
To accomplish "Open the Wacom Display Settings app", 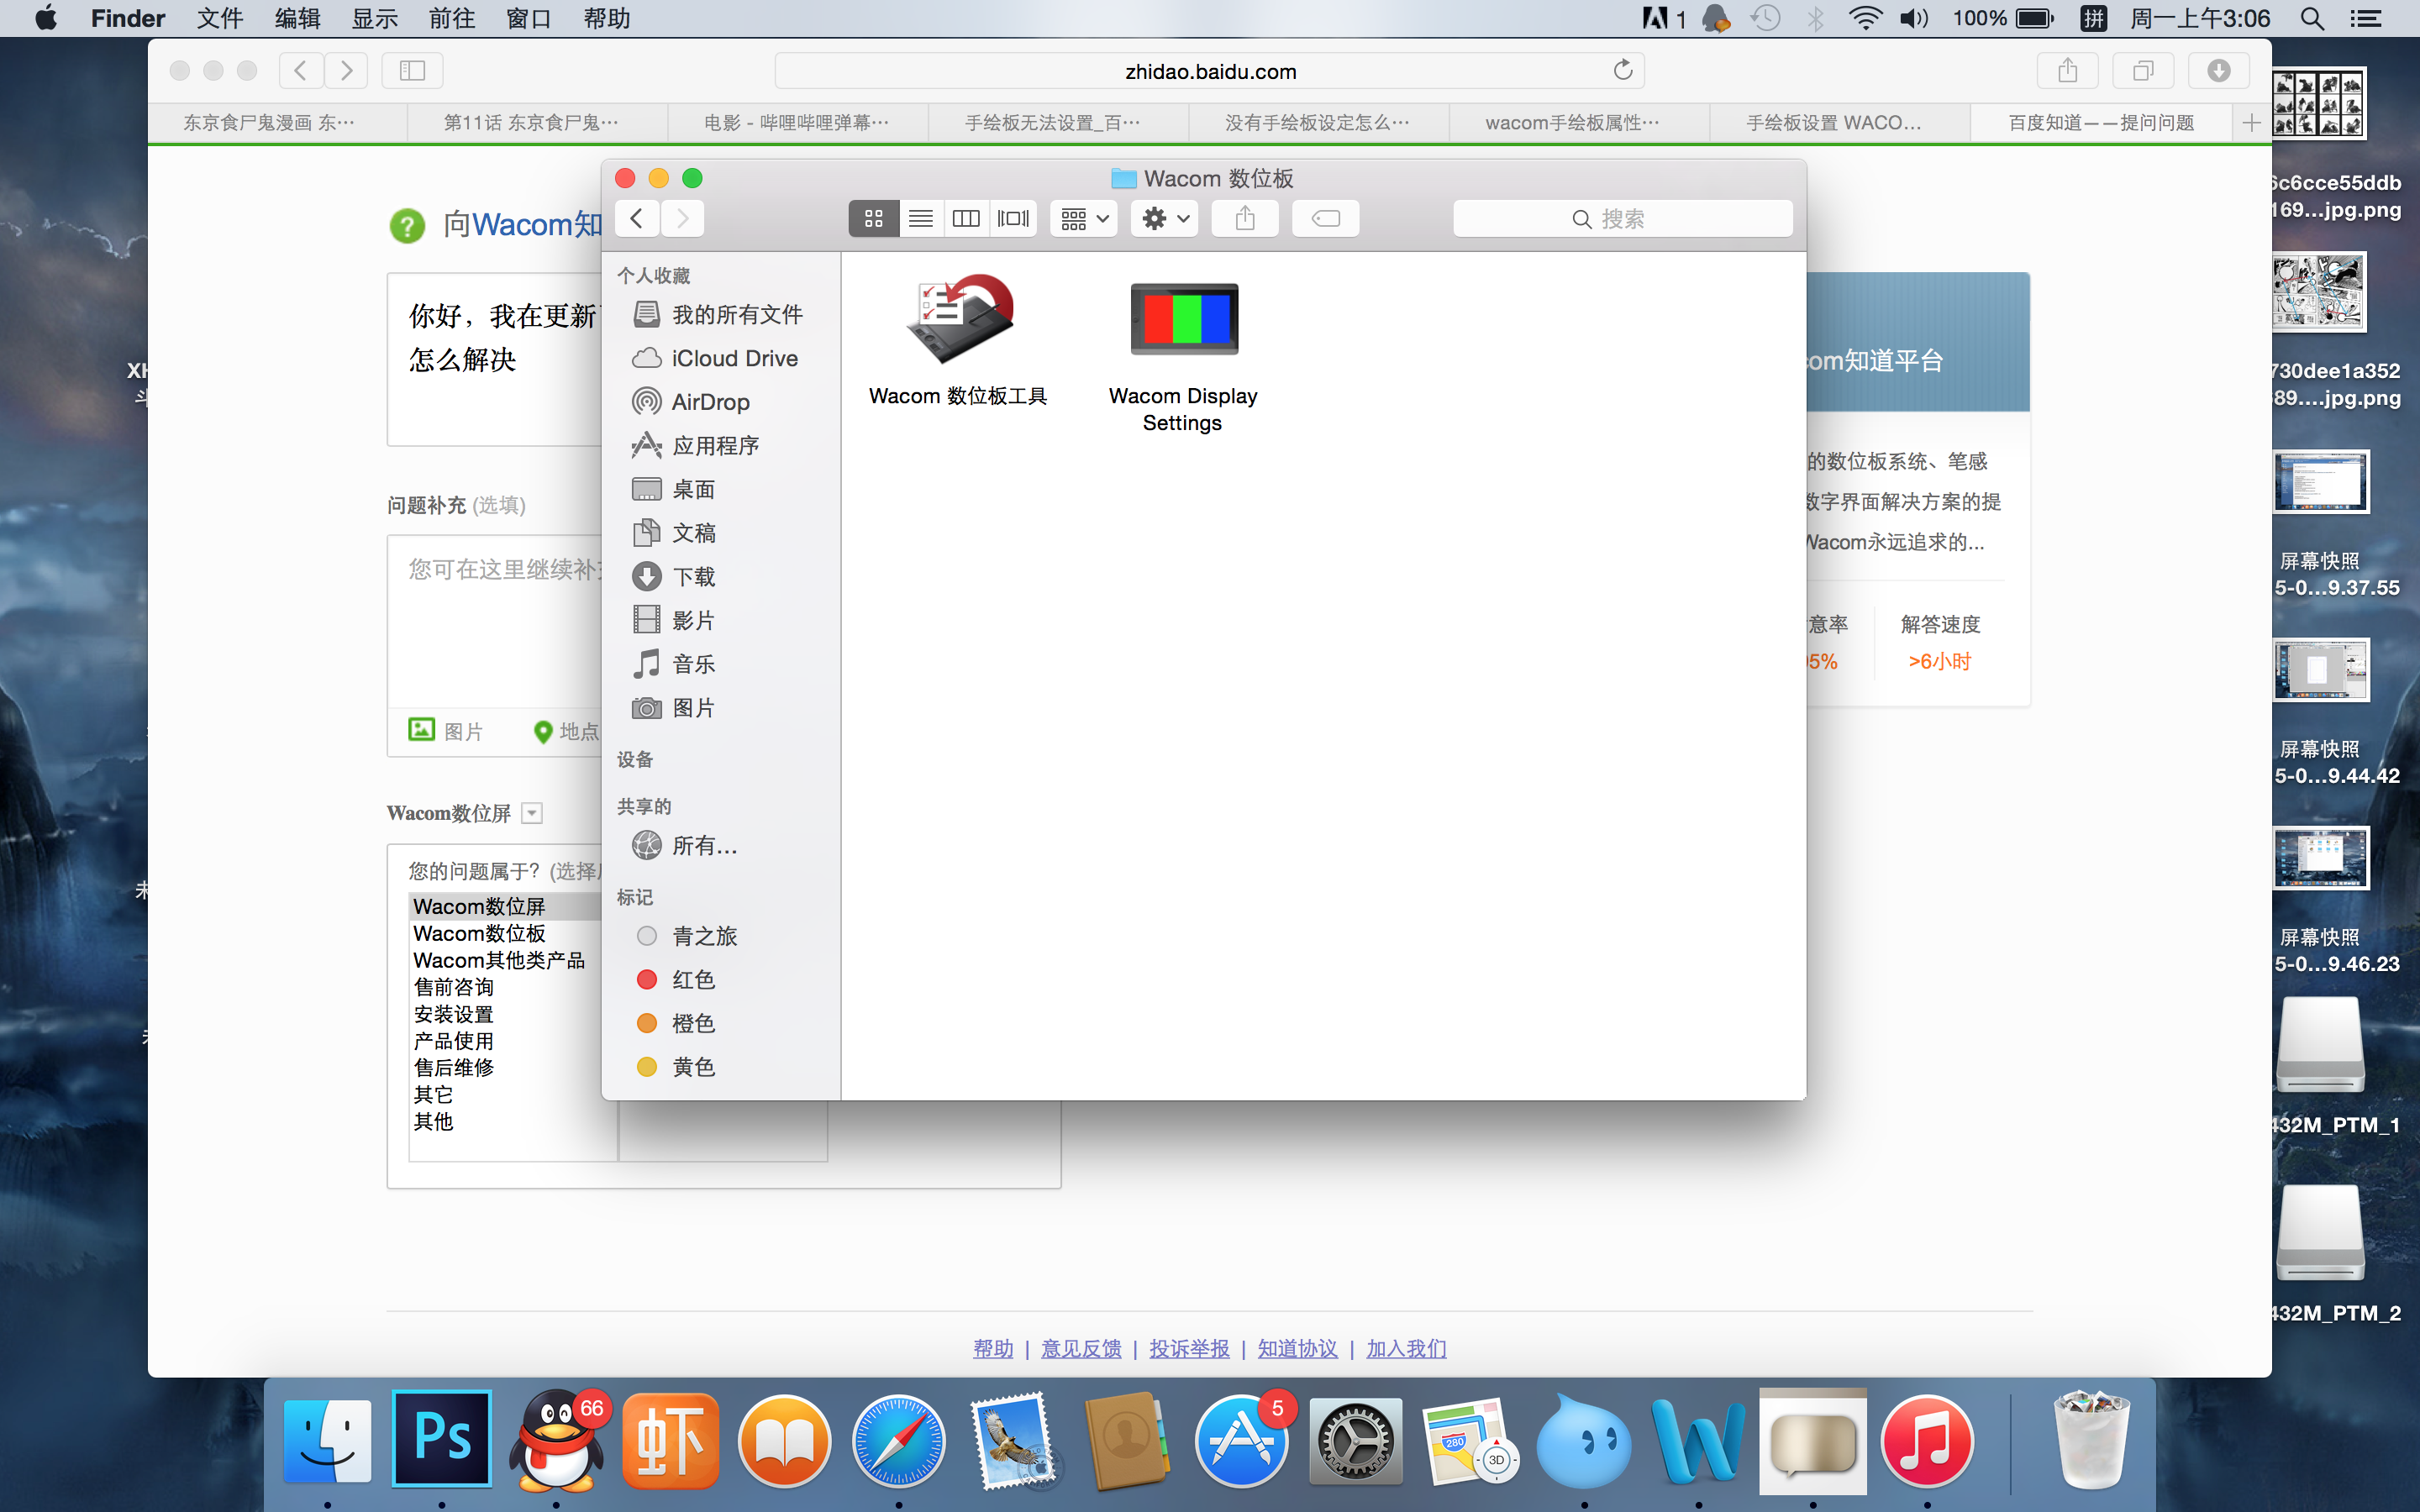I will [x=1183, y=320].
